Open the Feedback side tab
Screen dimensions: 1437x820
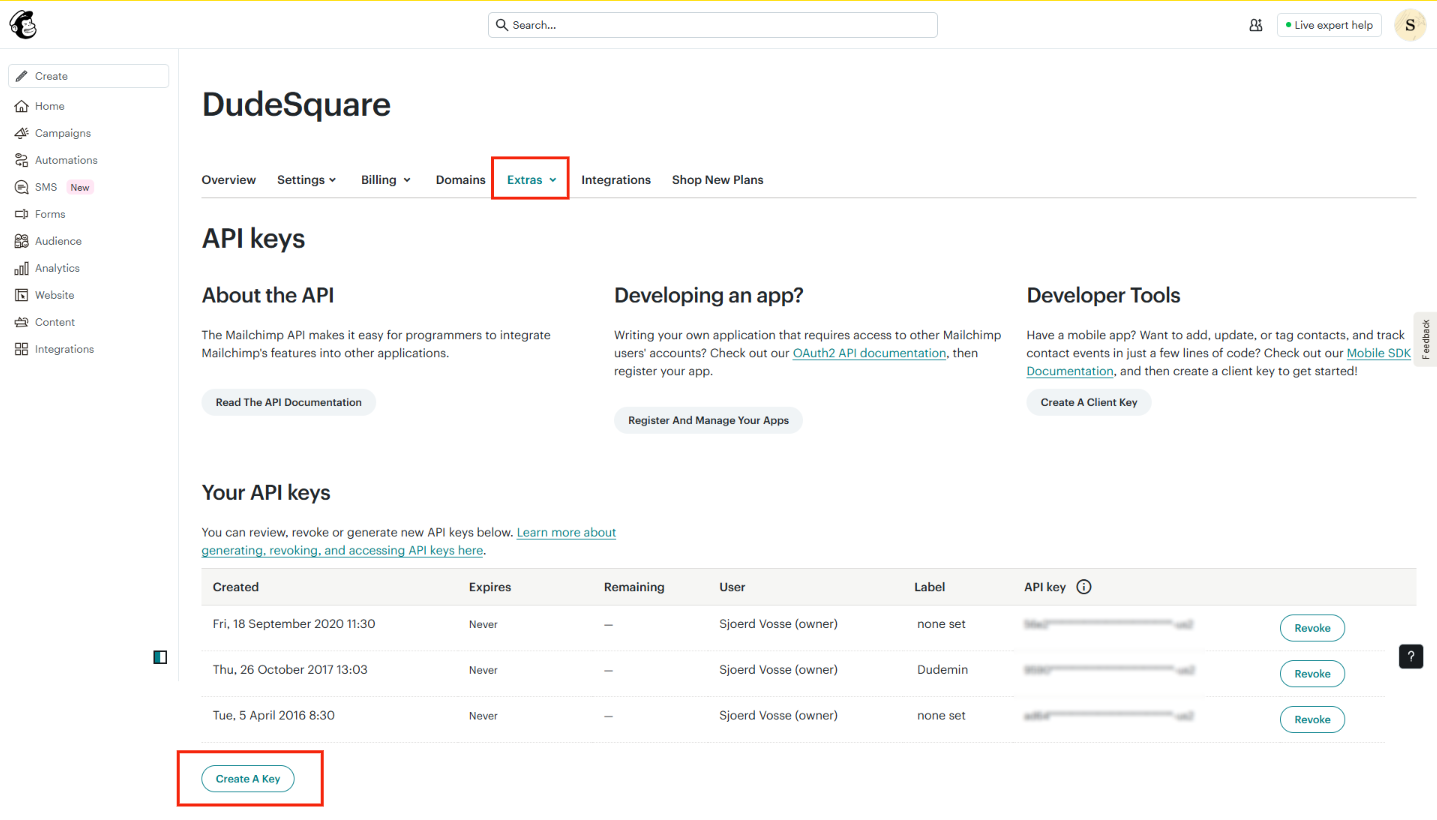1425,339
